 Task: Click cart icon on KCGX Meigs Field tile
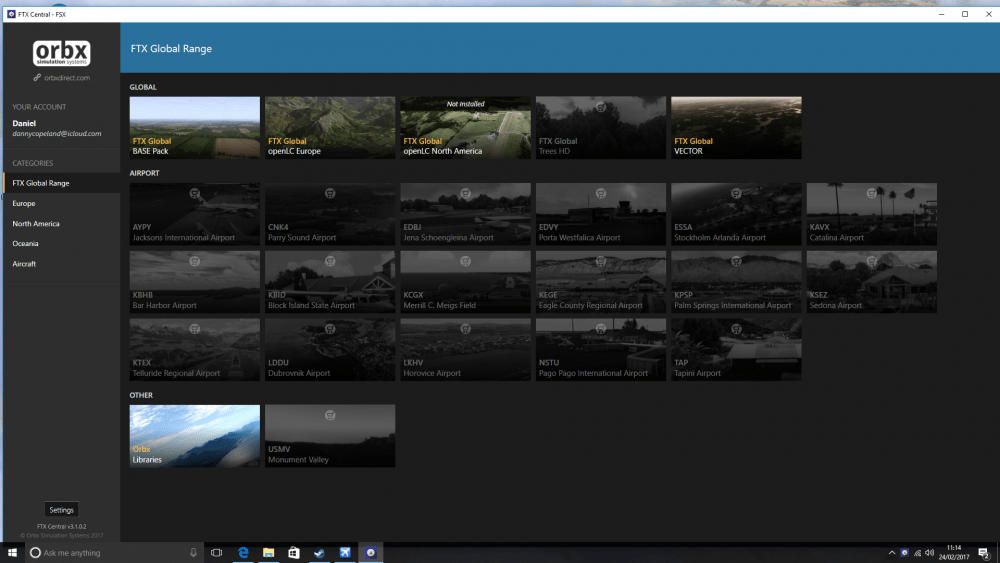(466, 261)
